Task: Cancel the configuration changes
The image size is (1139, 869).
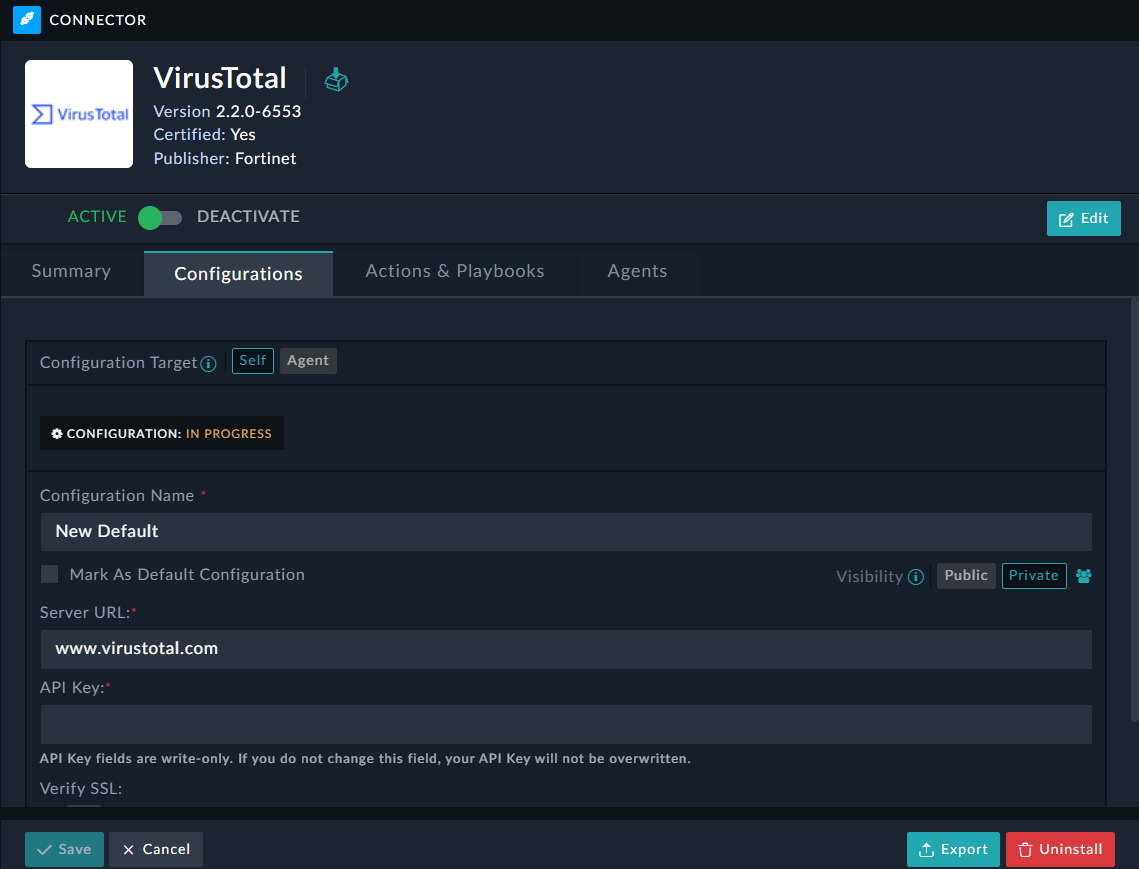Action: (x=155, y=849)
